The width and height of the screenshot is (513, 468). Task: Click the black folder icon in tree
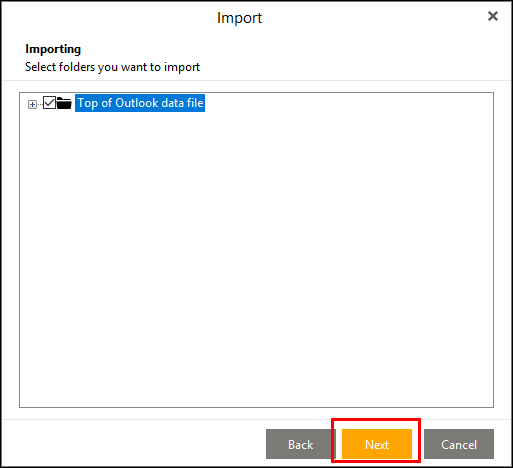tap(64, 103)
